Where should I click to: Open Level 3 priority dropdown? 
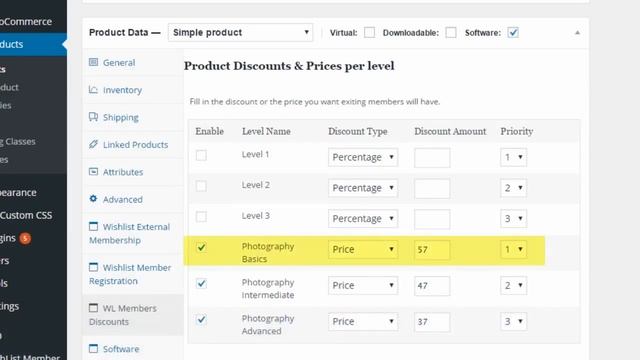click(x=513, y=218)
